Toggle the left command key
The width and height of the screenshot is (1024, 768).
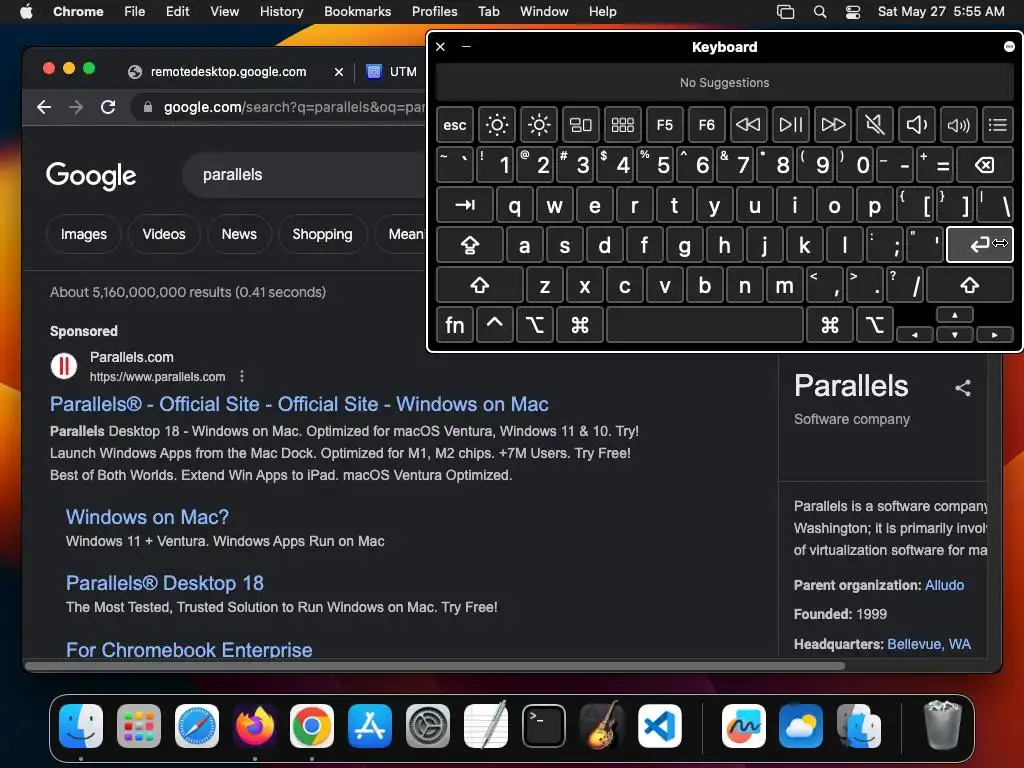point(579,325)
